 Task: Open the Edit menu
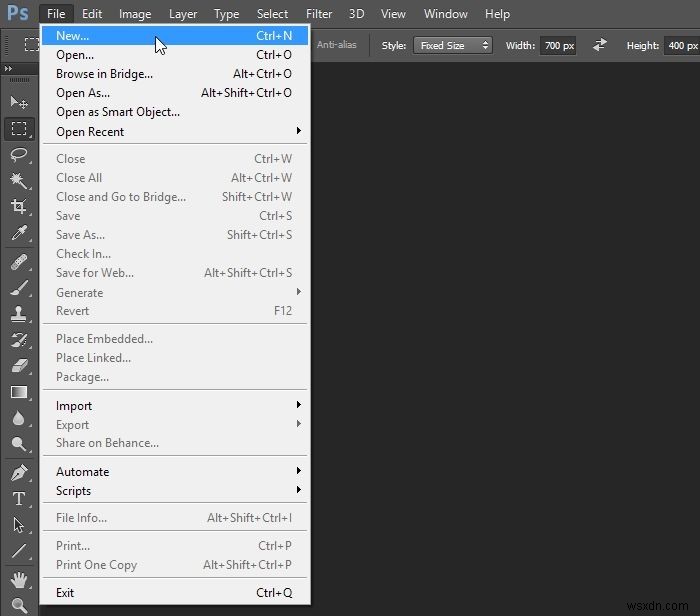coord(92,14)
